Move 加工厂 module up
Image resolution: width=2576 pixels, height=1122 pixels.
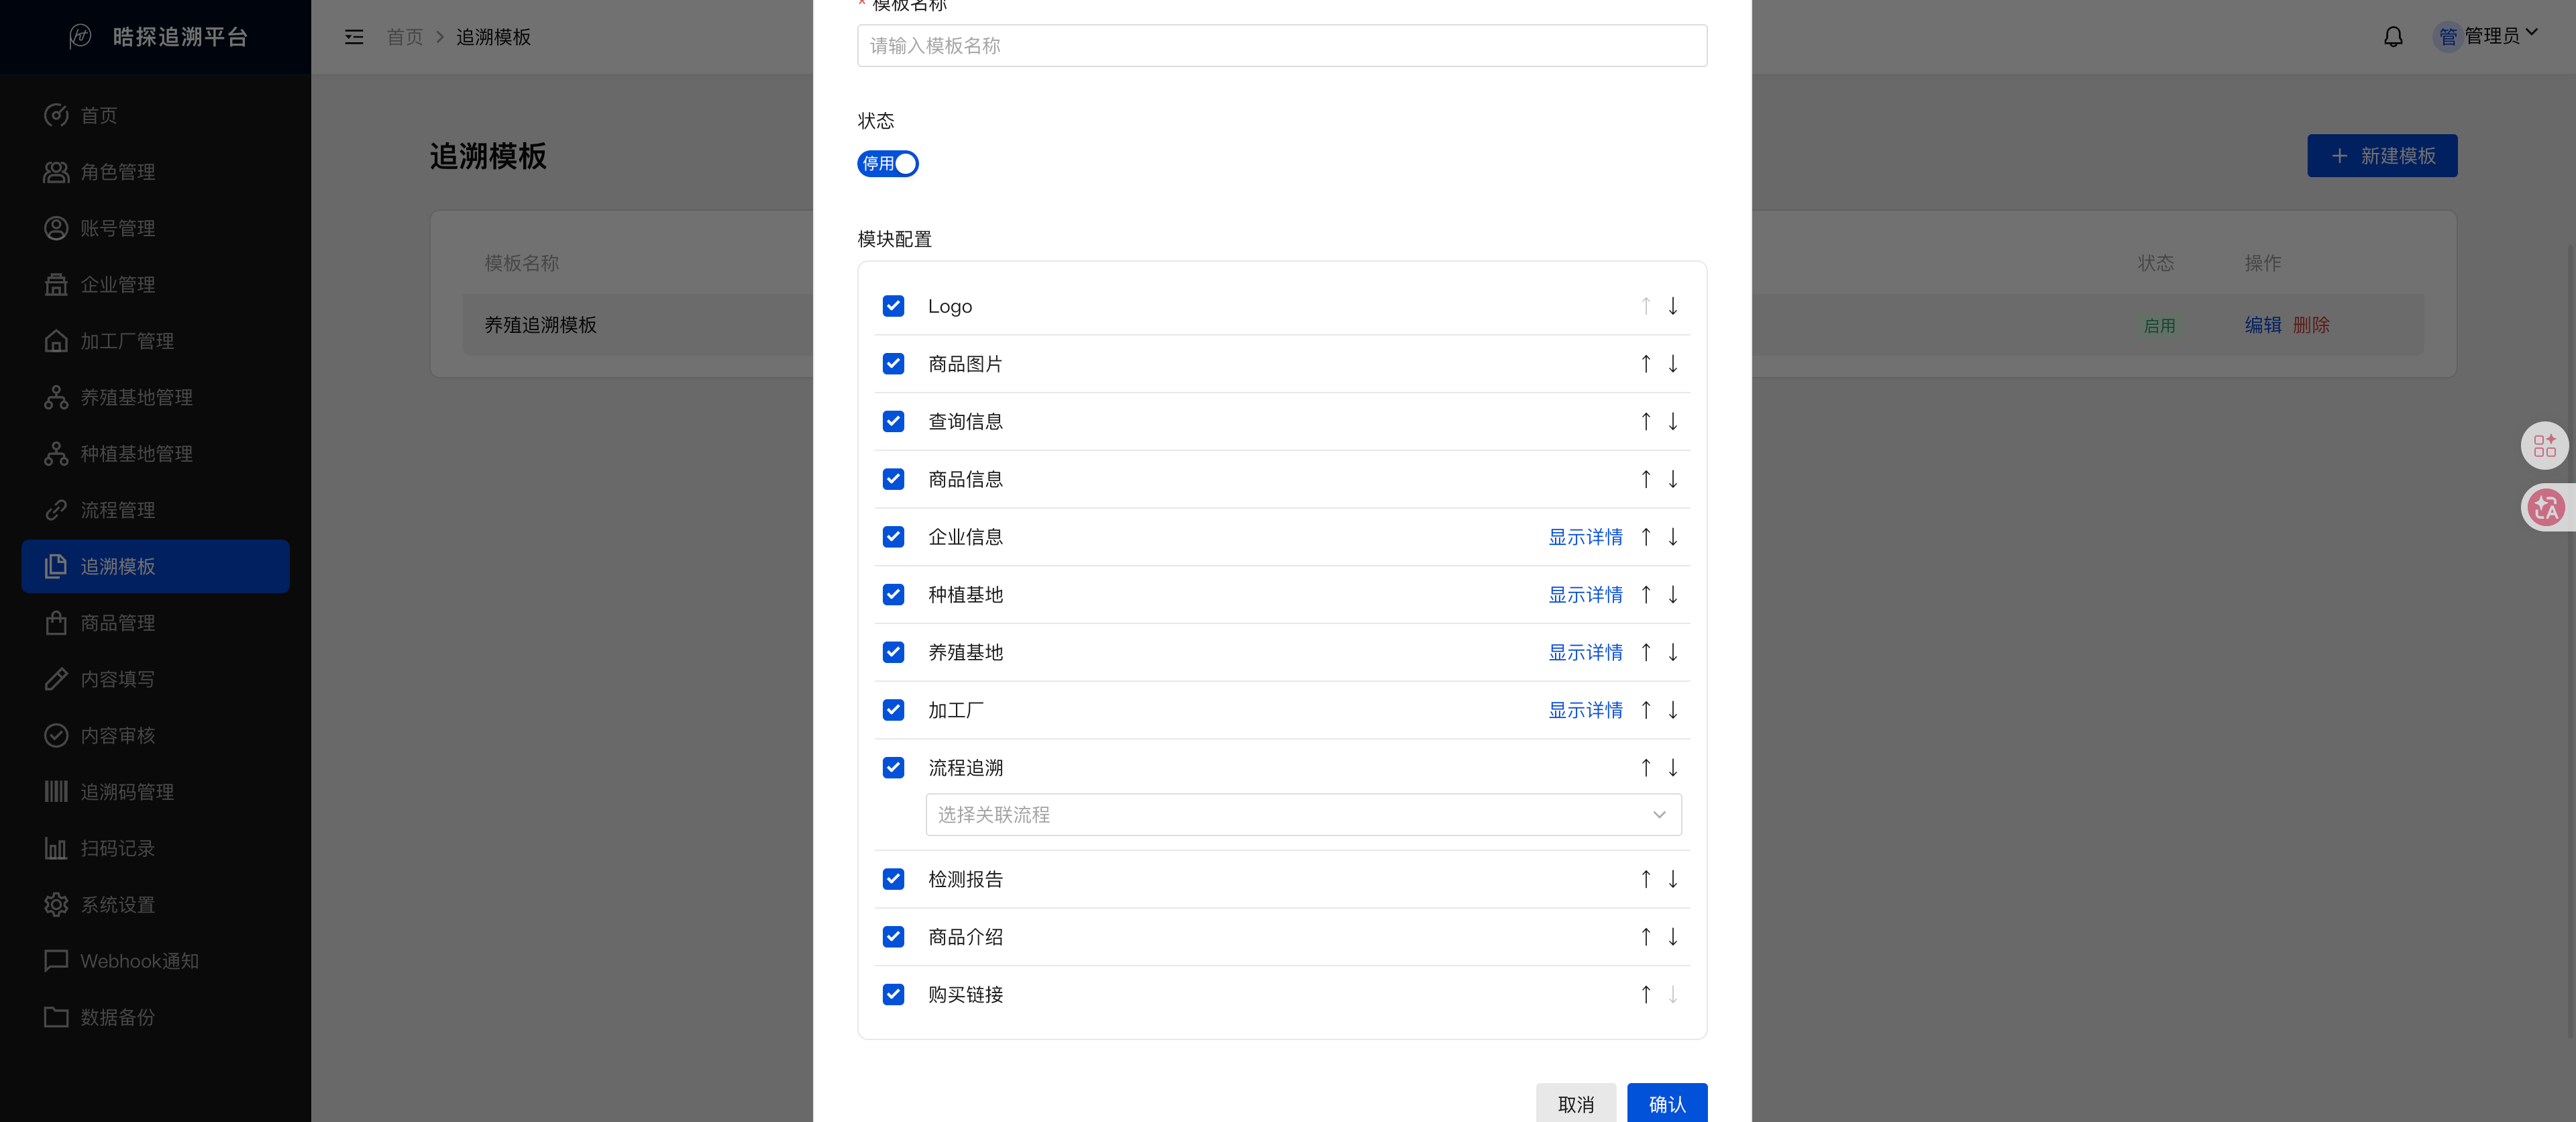tap(1645, 710)
